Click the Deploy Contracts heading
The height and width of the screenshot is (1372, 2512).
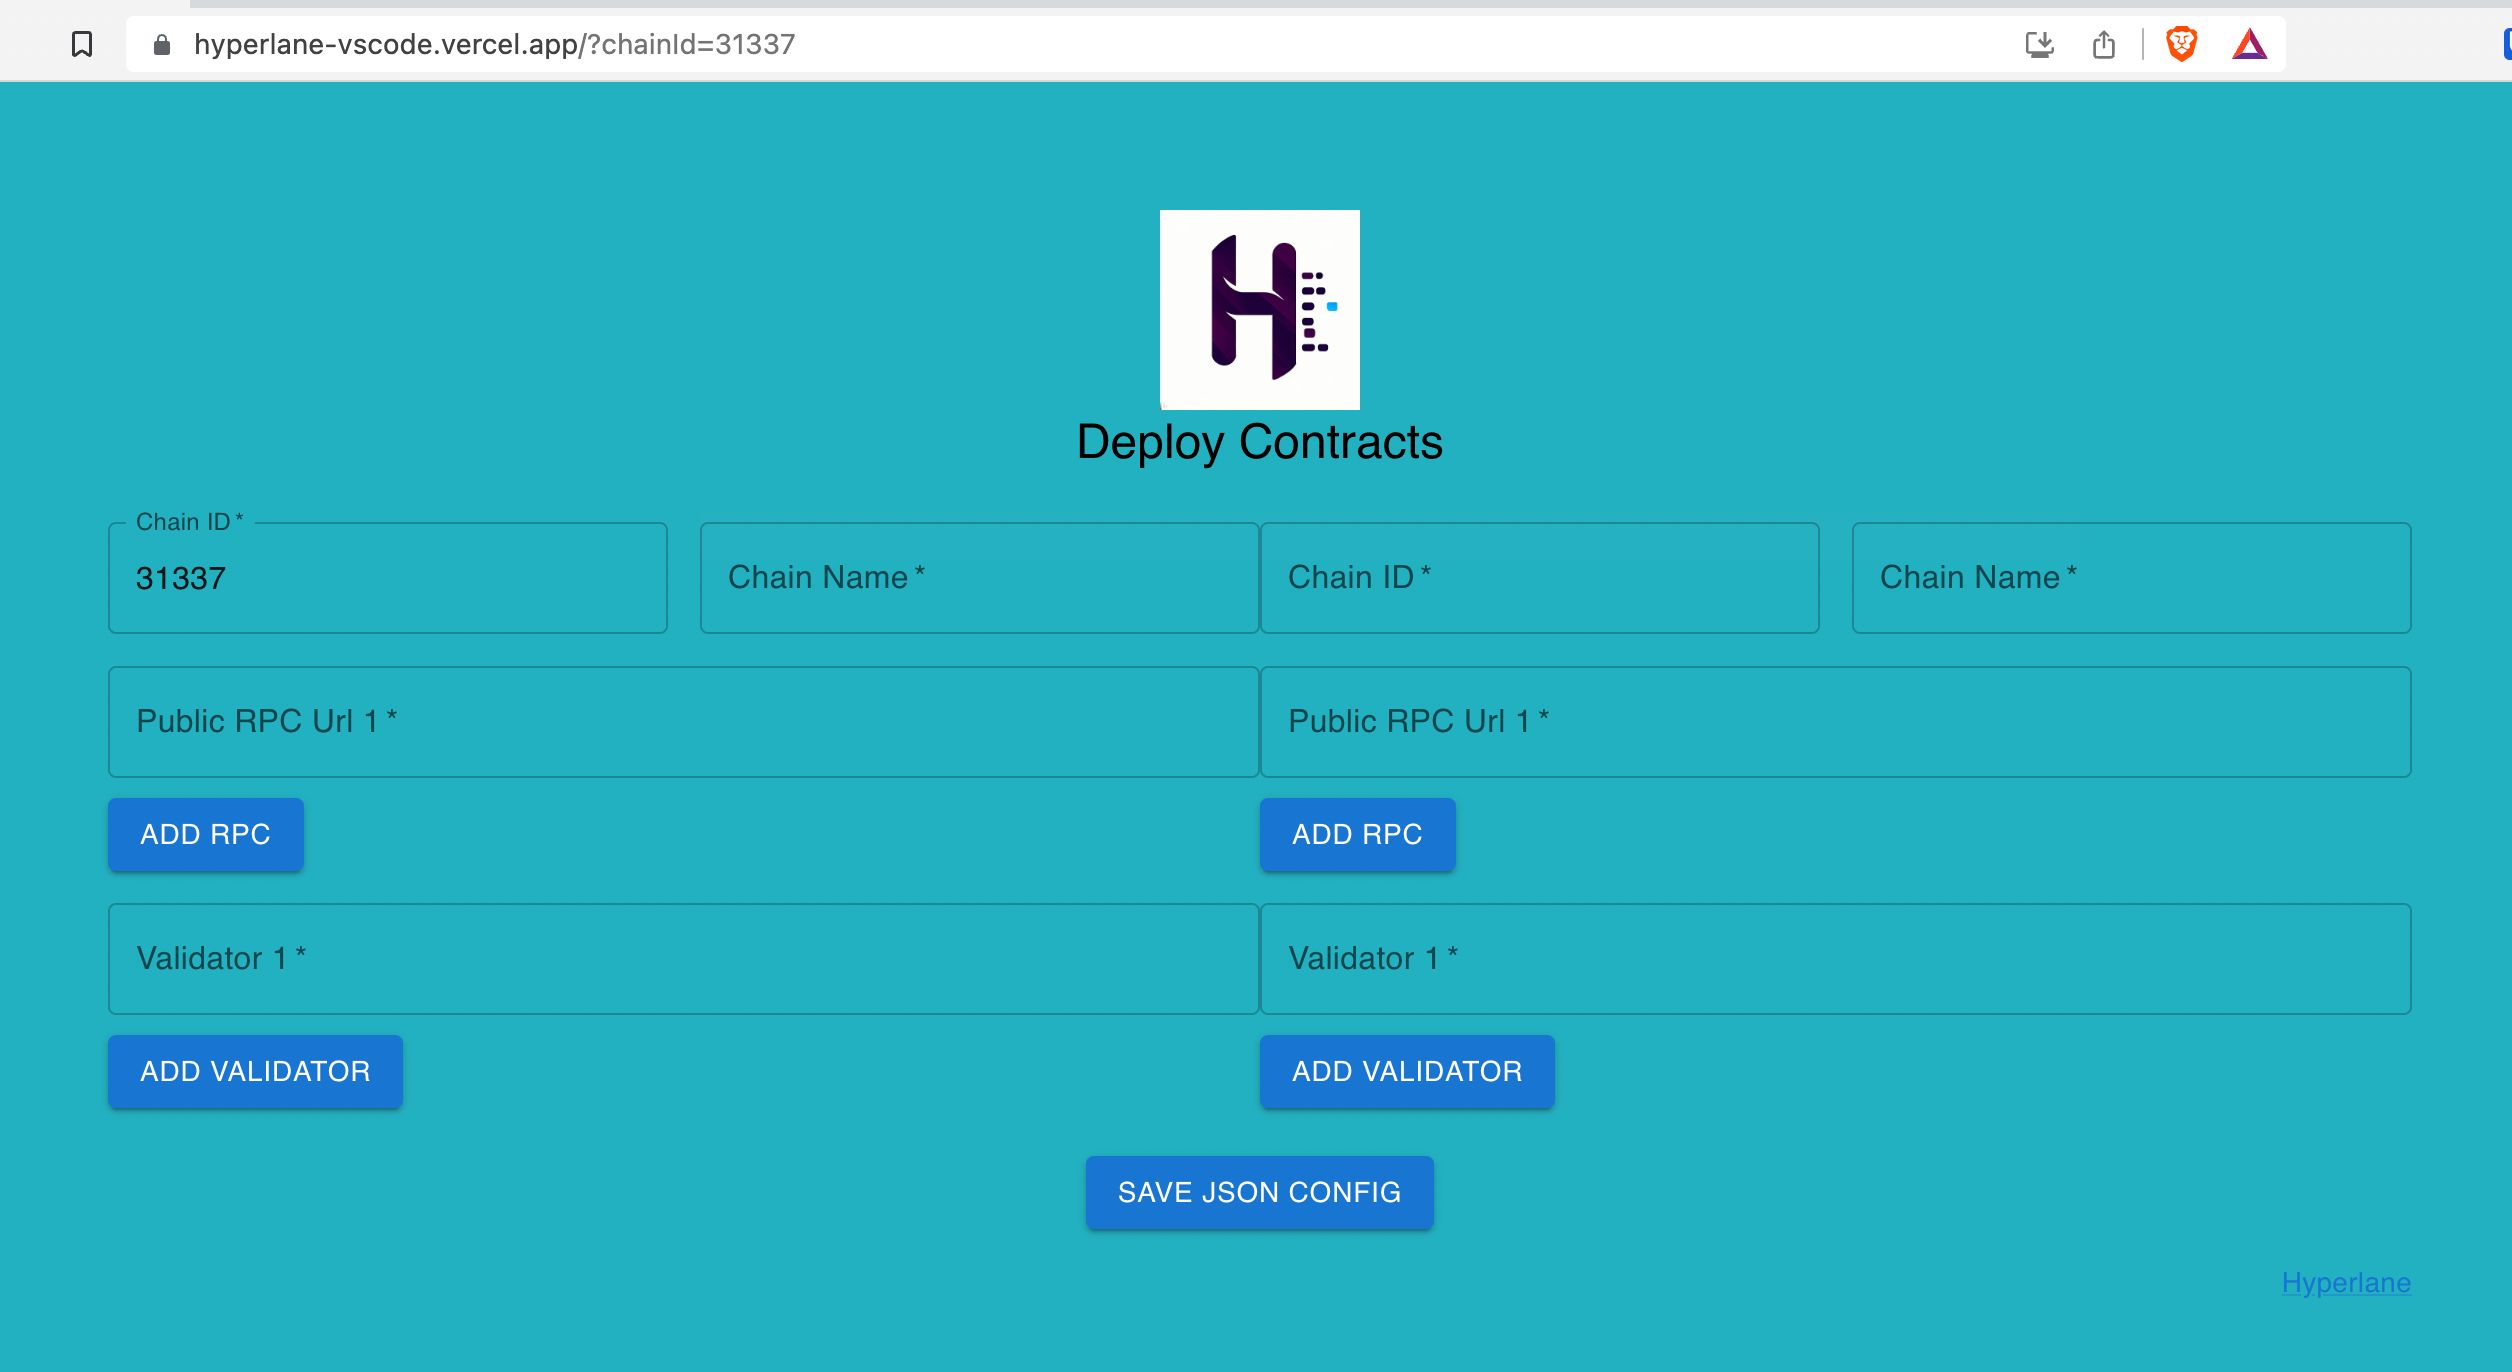click(x=1260, y=443)
